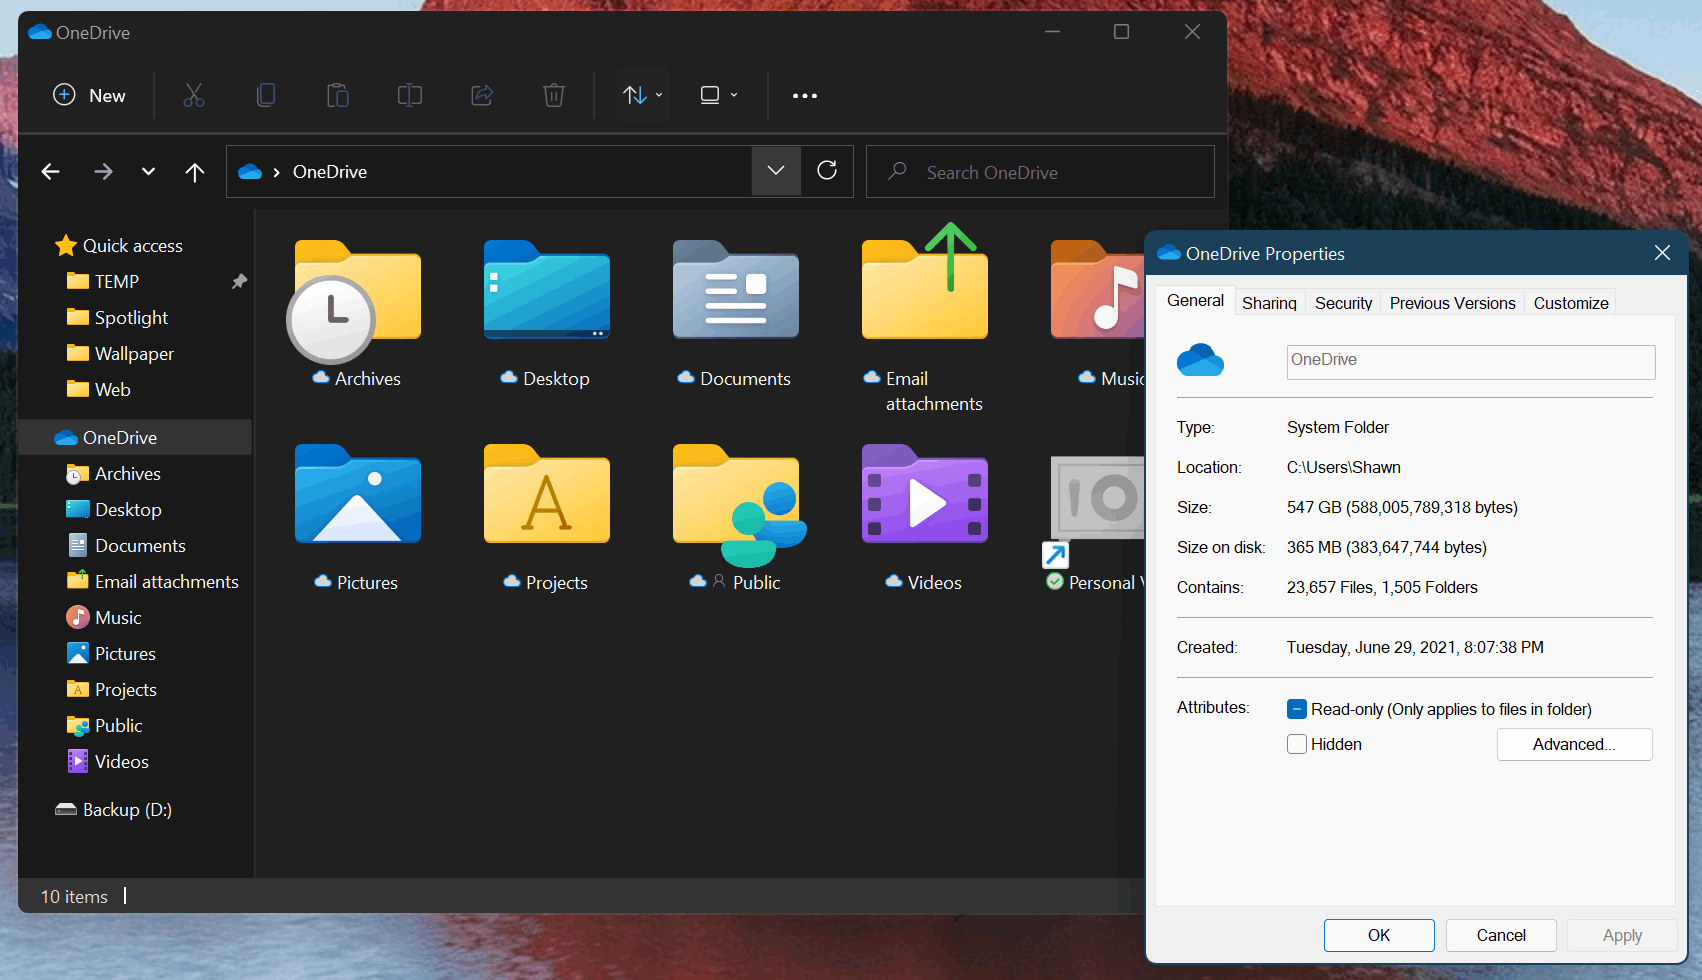Select the Videos folder icon in main pane
Viewport: 1702px width, 980px height.
pos(924,494)
